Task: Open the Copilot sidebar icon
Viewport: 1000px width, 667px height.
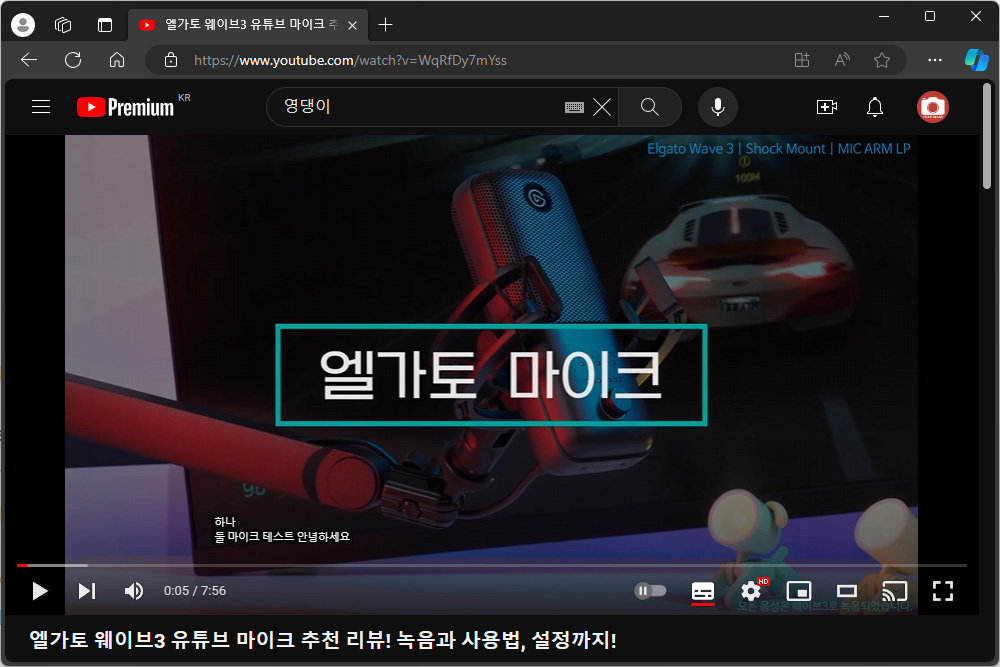Action: [976, 60]
